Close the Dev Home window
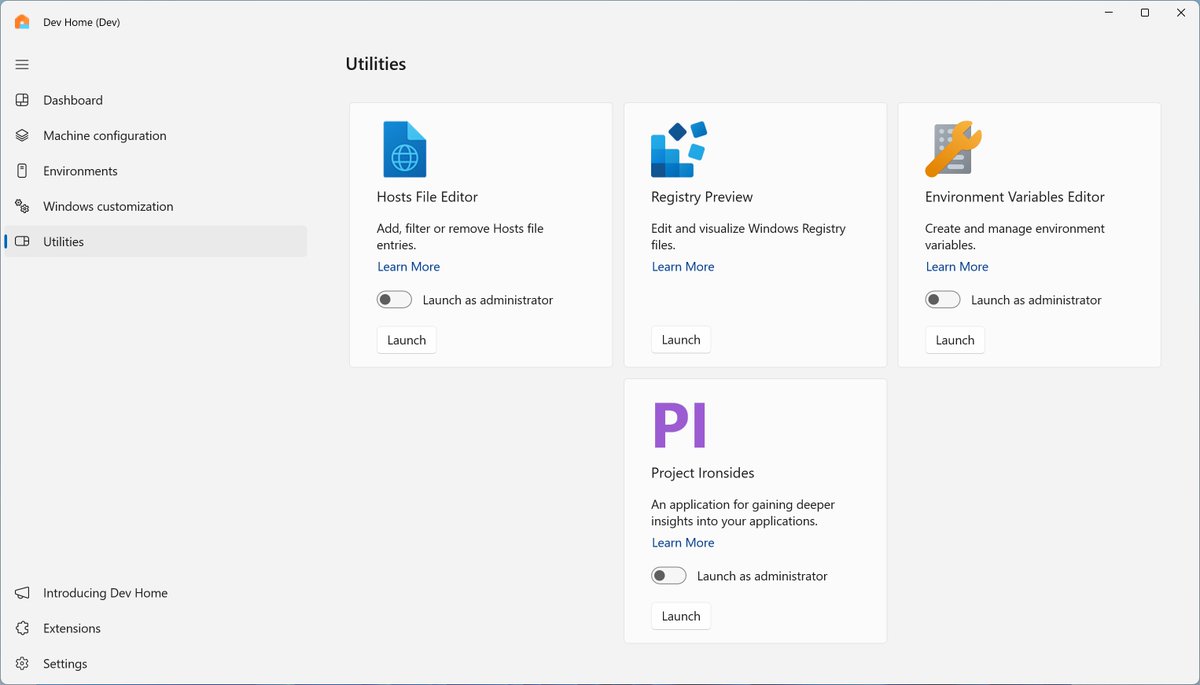Viewport: 1200px width, 685px height. (x=1180, y=13)
